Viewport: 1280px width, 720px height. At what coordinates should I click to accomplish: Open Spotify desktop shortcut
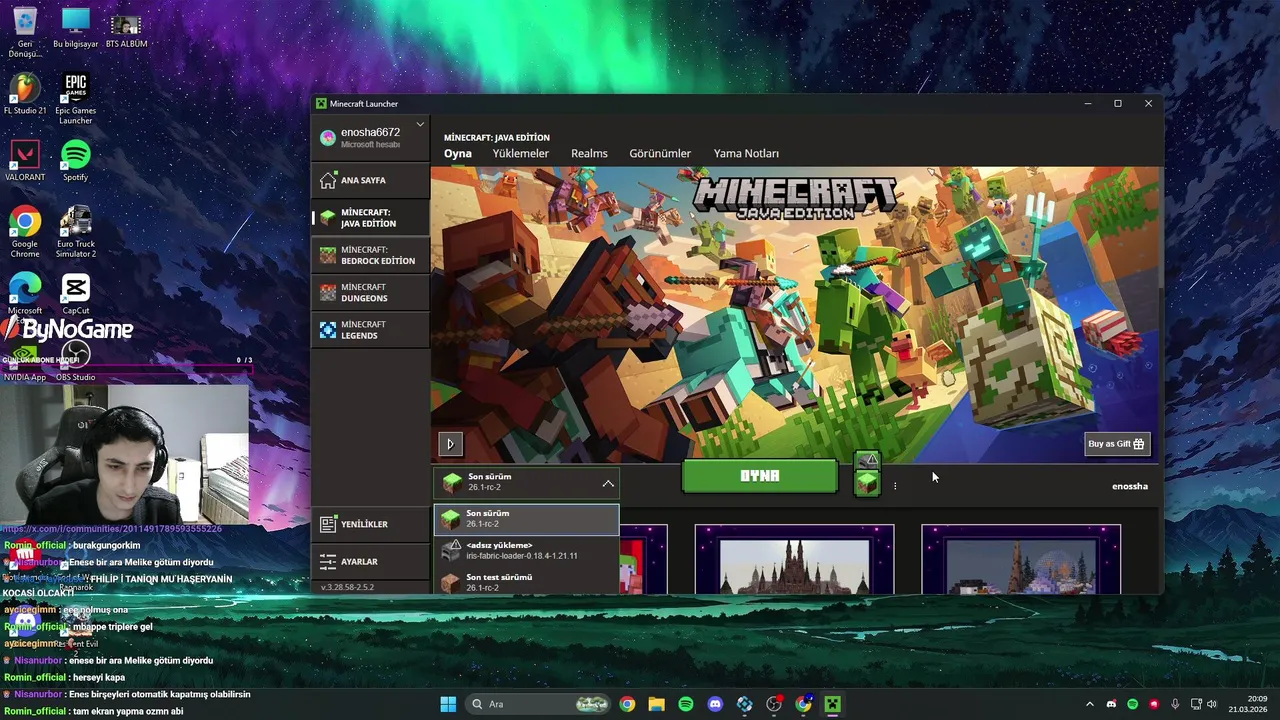click(76, 161)
